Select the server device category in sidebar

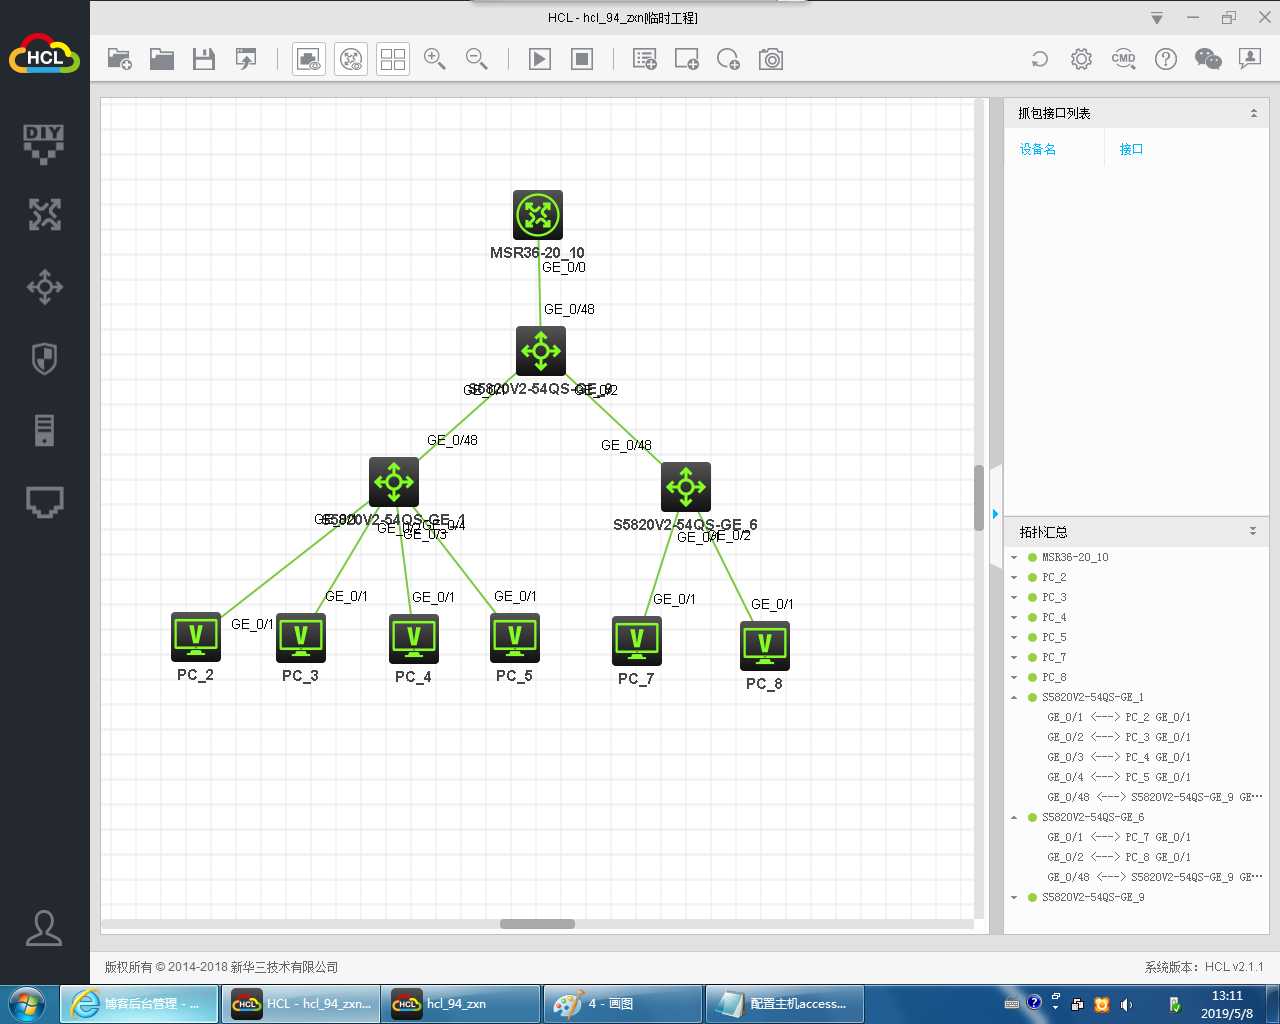click(44, 431)
